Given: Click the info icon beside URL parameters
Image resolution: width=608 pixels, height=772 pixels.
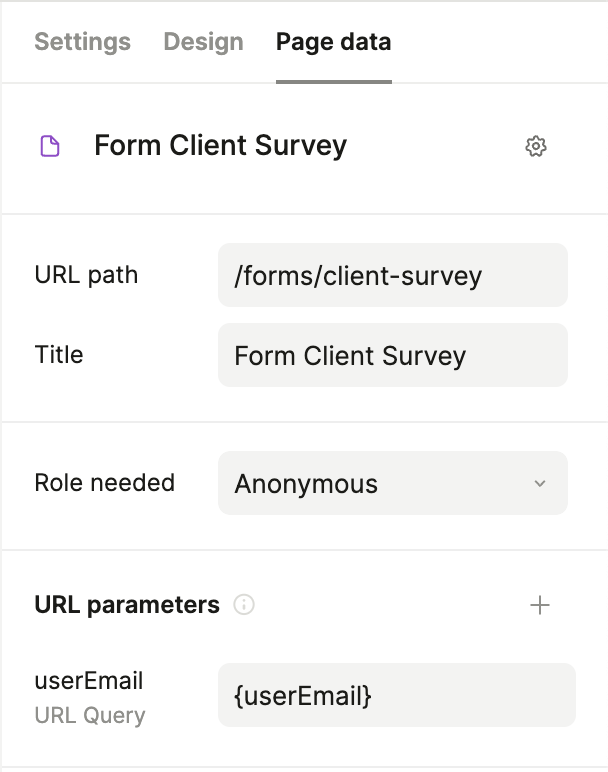Looking at the screenshot, I should [244, 605].
